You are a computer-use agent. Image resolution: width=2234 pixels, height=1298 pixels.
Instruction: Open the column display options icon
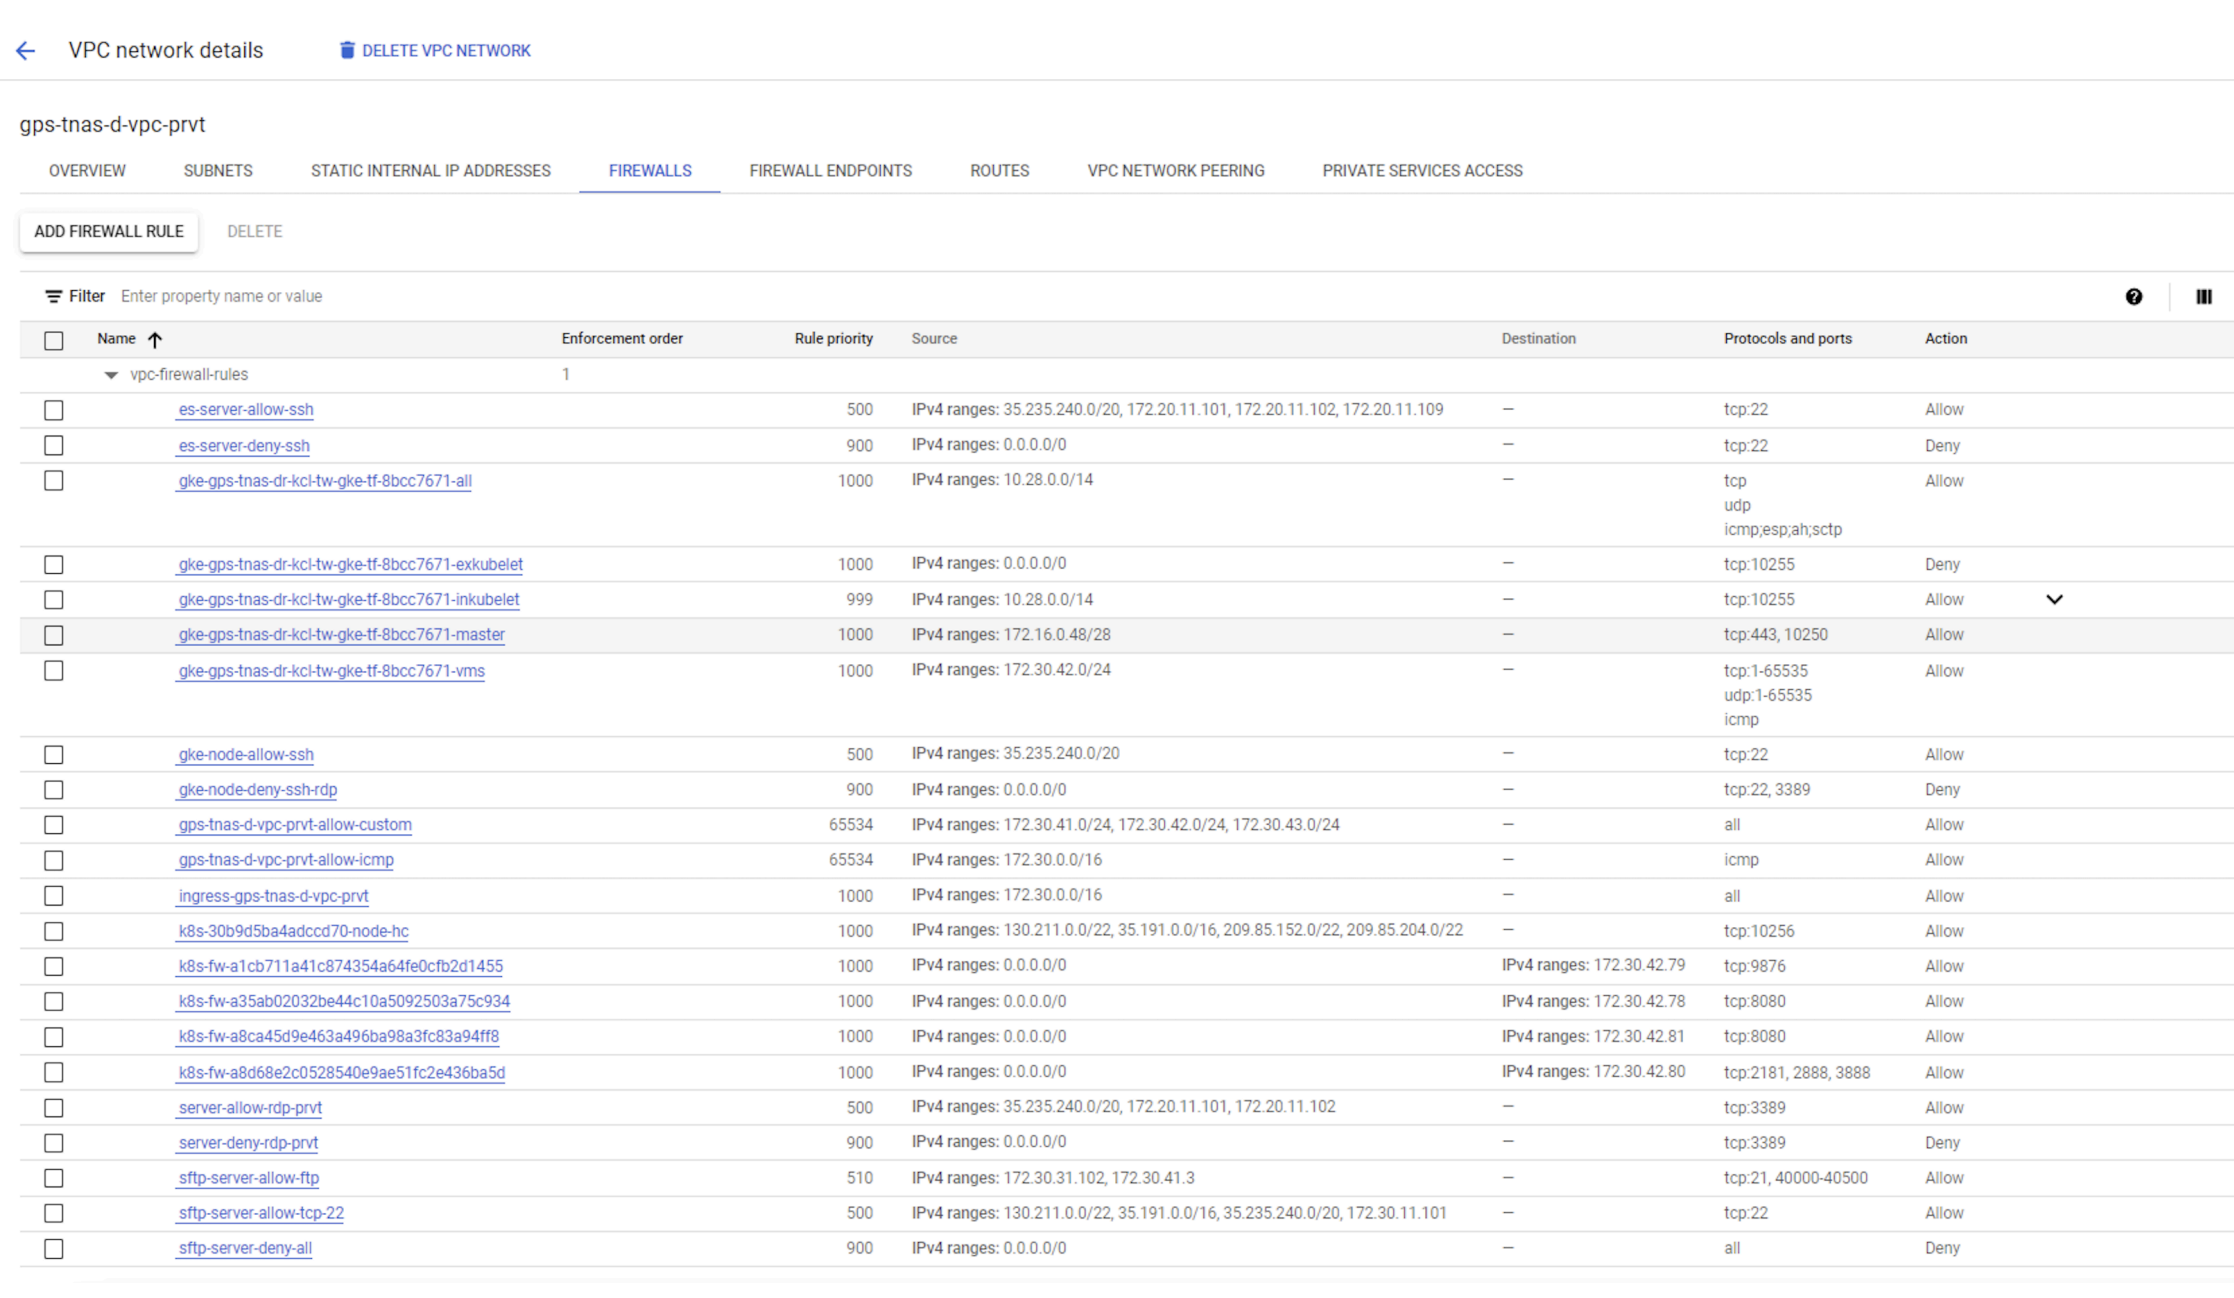click(x=2203, y=297)
